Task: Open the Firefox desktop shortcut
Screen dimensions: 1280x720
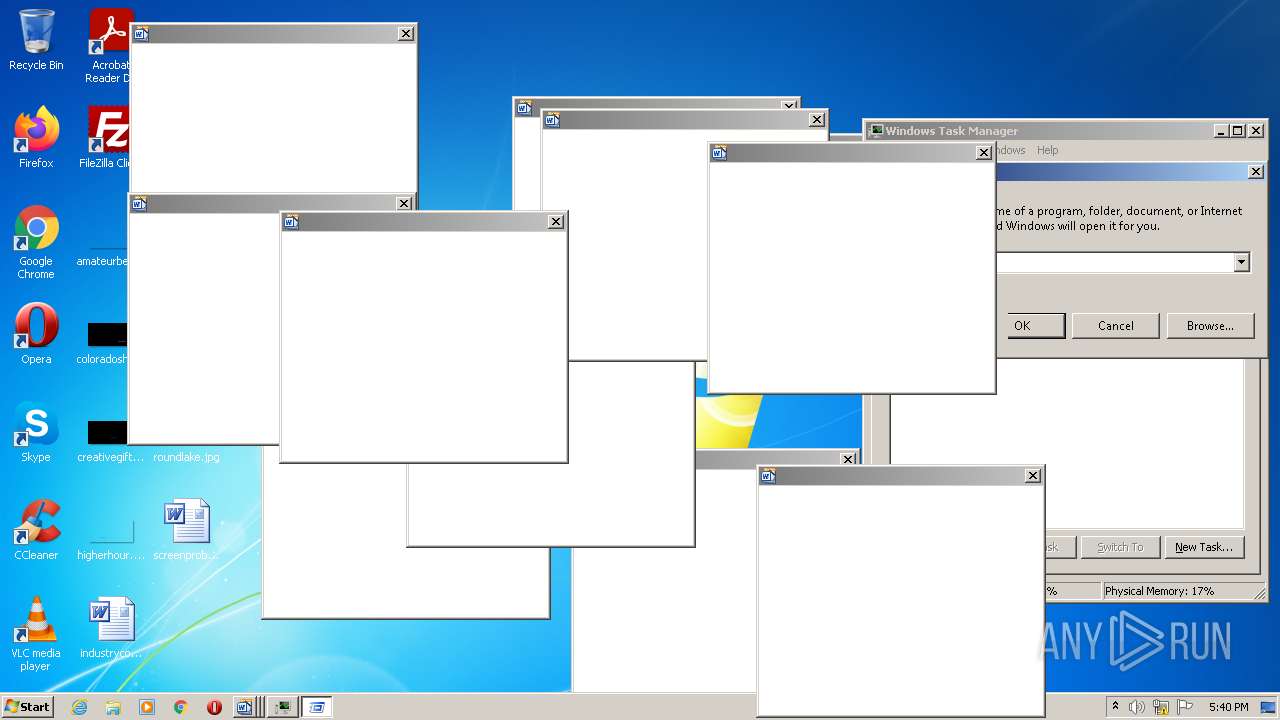Action: pyautogui.click(x=36, y=138)
